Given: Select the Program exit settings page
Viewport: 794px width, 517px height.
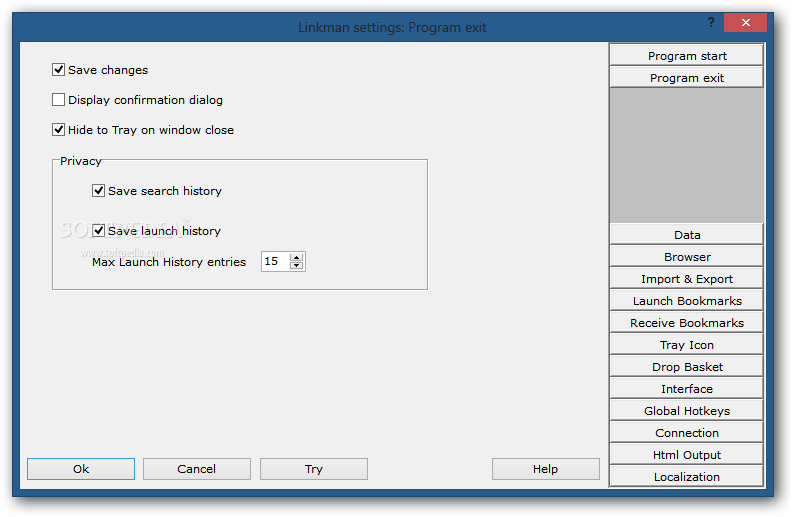Looking at the screenshot, I should [687, 77].
